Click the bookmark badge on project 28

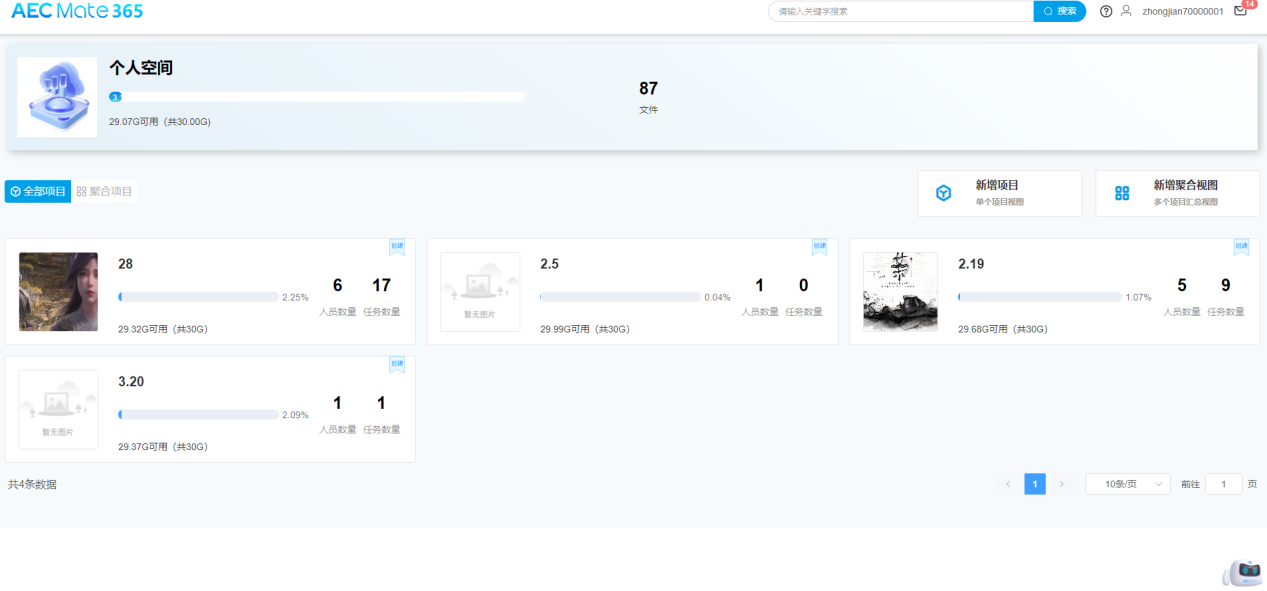pos(397,247)
